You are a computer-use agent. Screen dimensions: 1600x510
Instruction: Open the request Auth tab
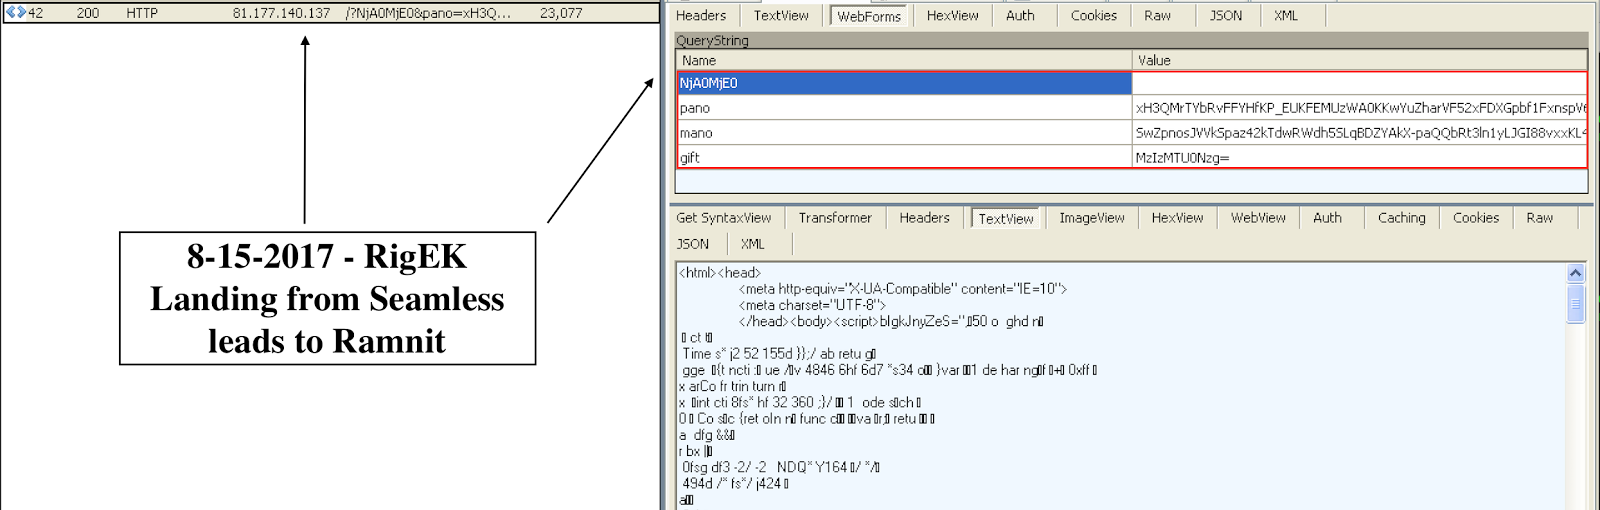(1020, 15)
